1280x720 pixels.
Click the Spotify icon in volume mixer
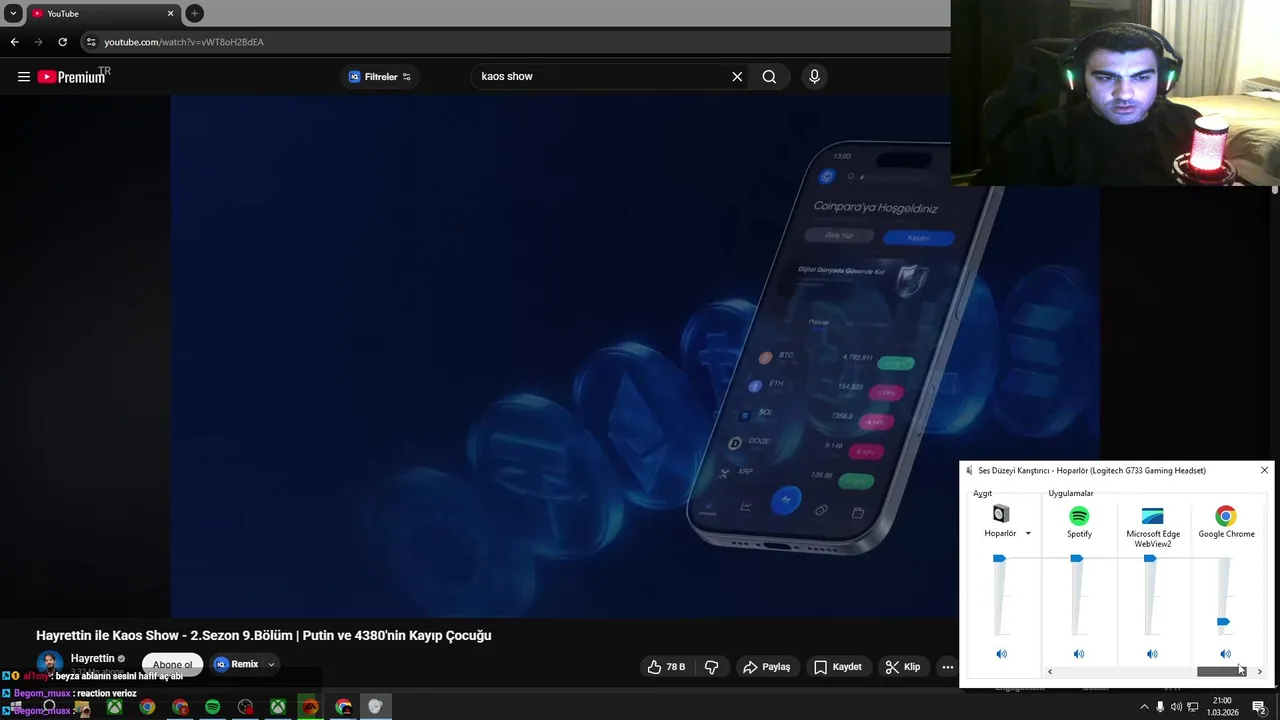(x=1079, y=516)
